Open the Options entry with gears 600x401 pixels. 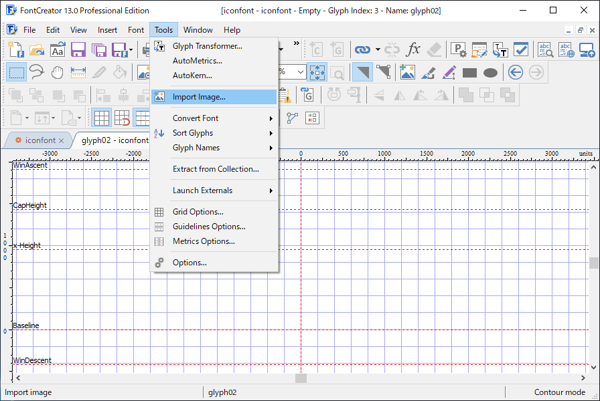click(x=214, y=263)
